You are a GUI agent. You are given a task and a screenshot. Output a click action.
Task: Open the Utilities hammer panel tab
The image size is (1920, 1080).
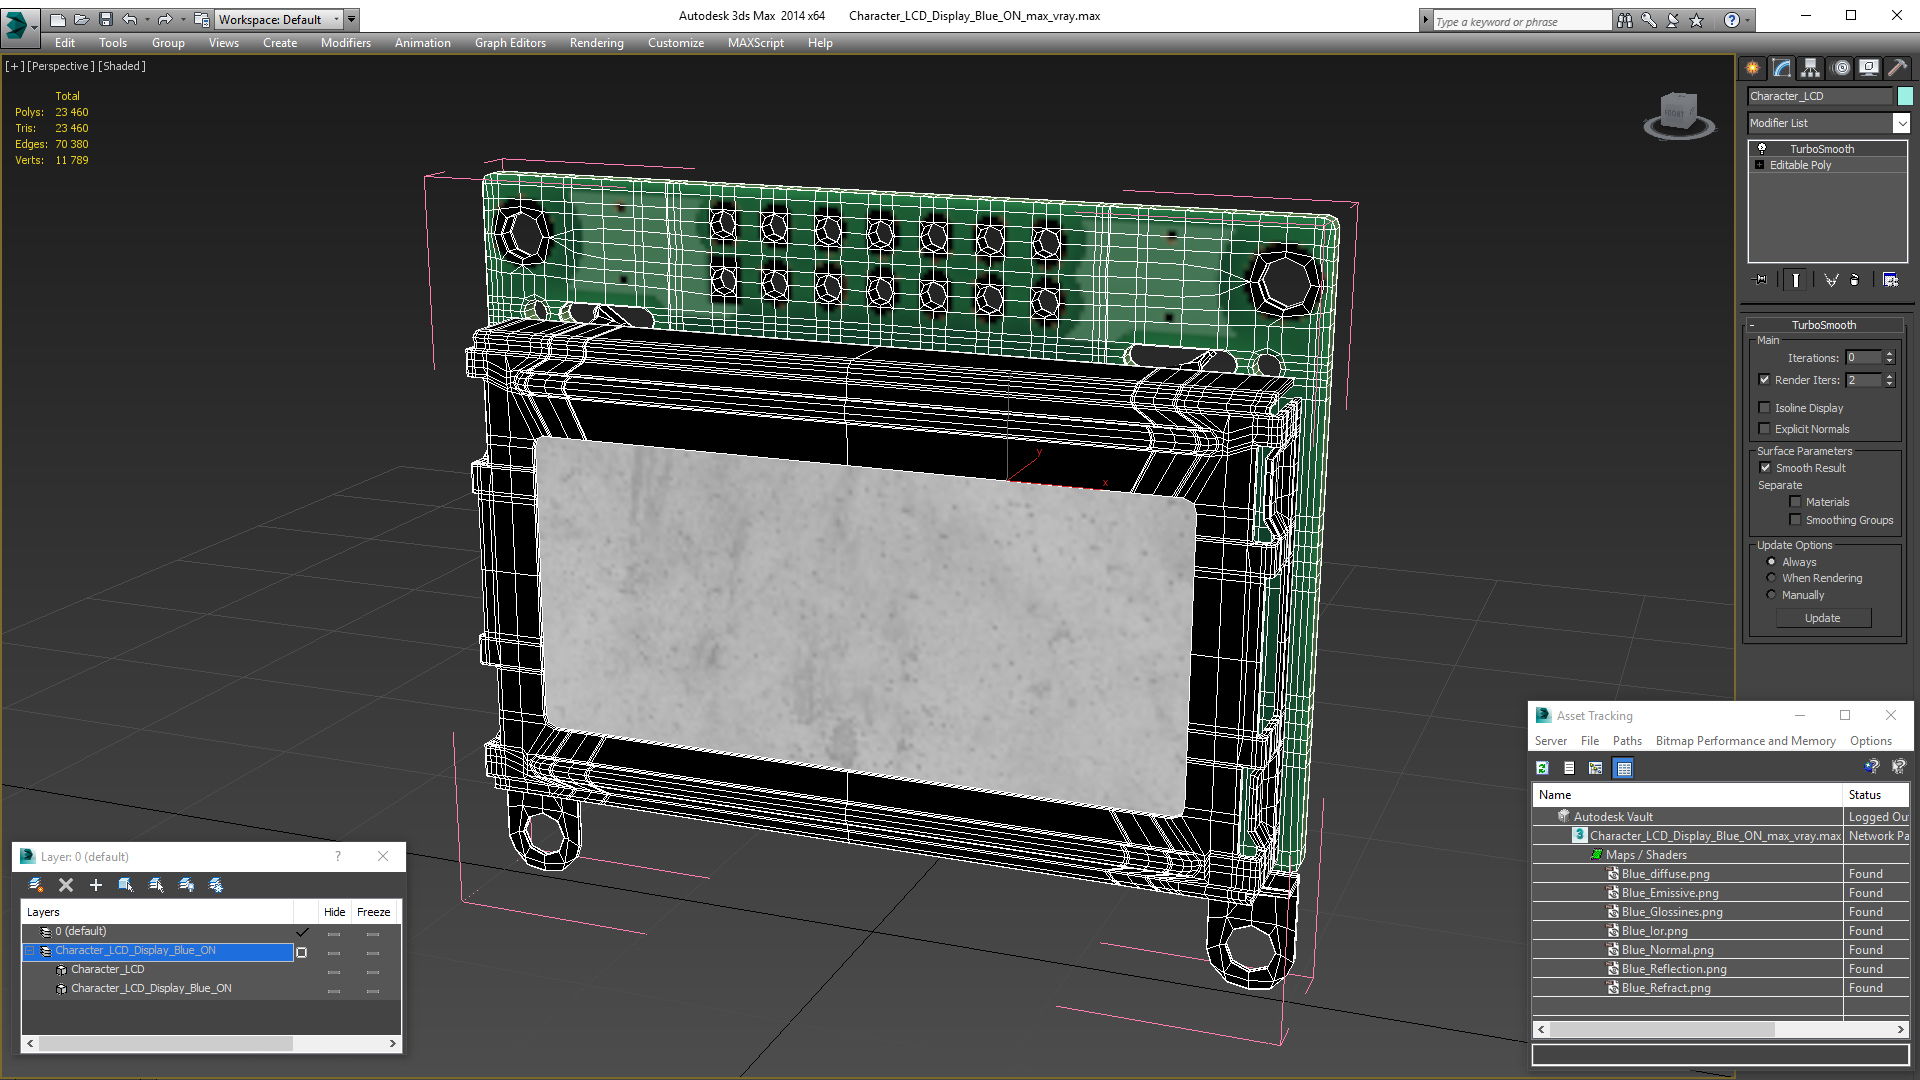pos(1897,68)
